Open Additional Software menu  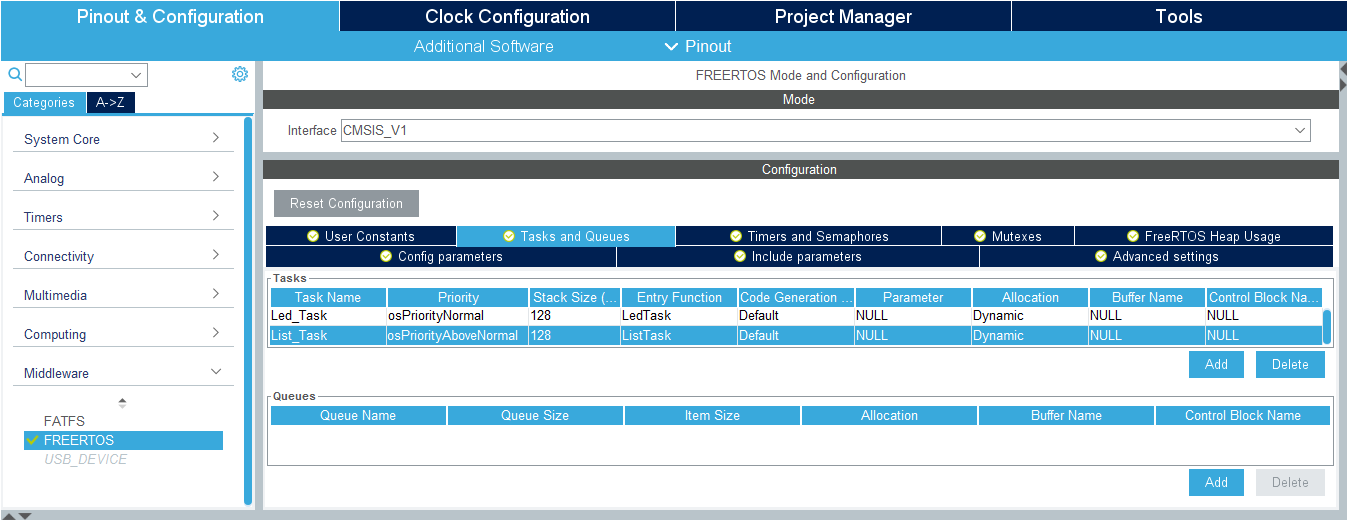coord(483,46)
